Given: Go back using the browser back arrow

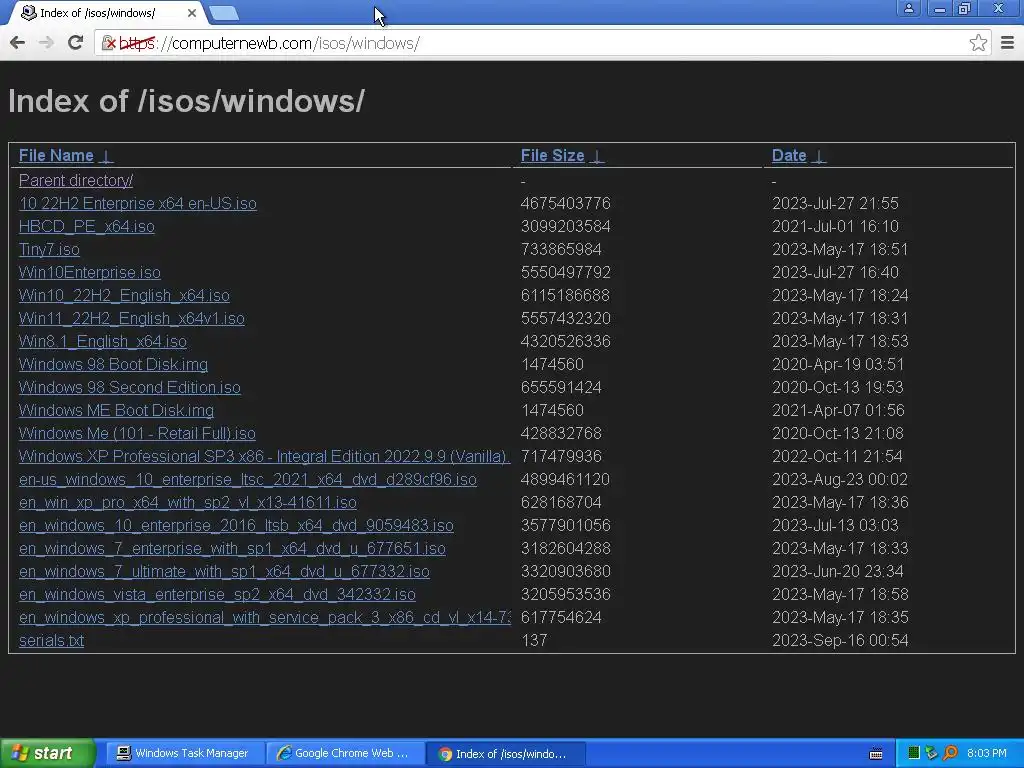Looking at the screenshot, I should point(18,42).
